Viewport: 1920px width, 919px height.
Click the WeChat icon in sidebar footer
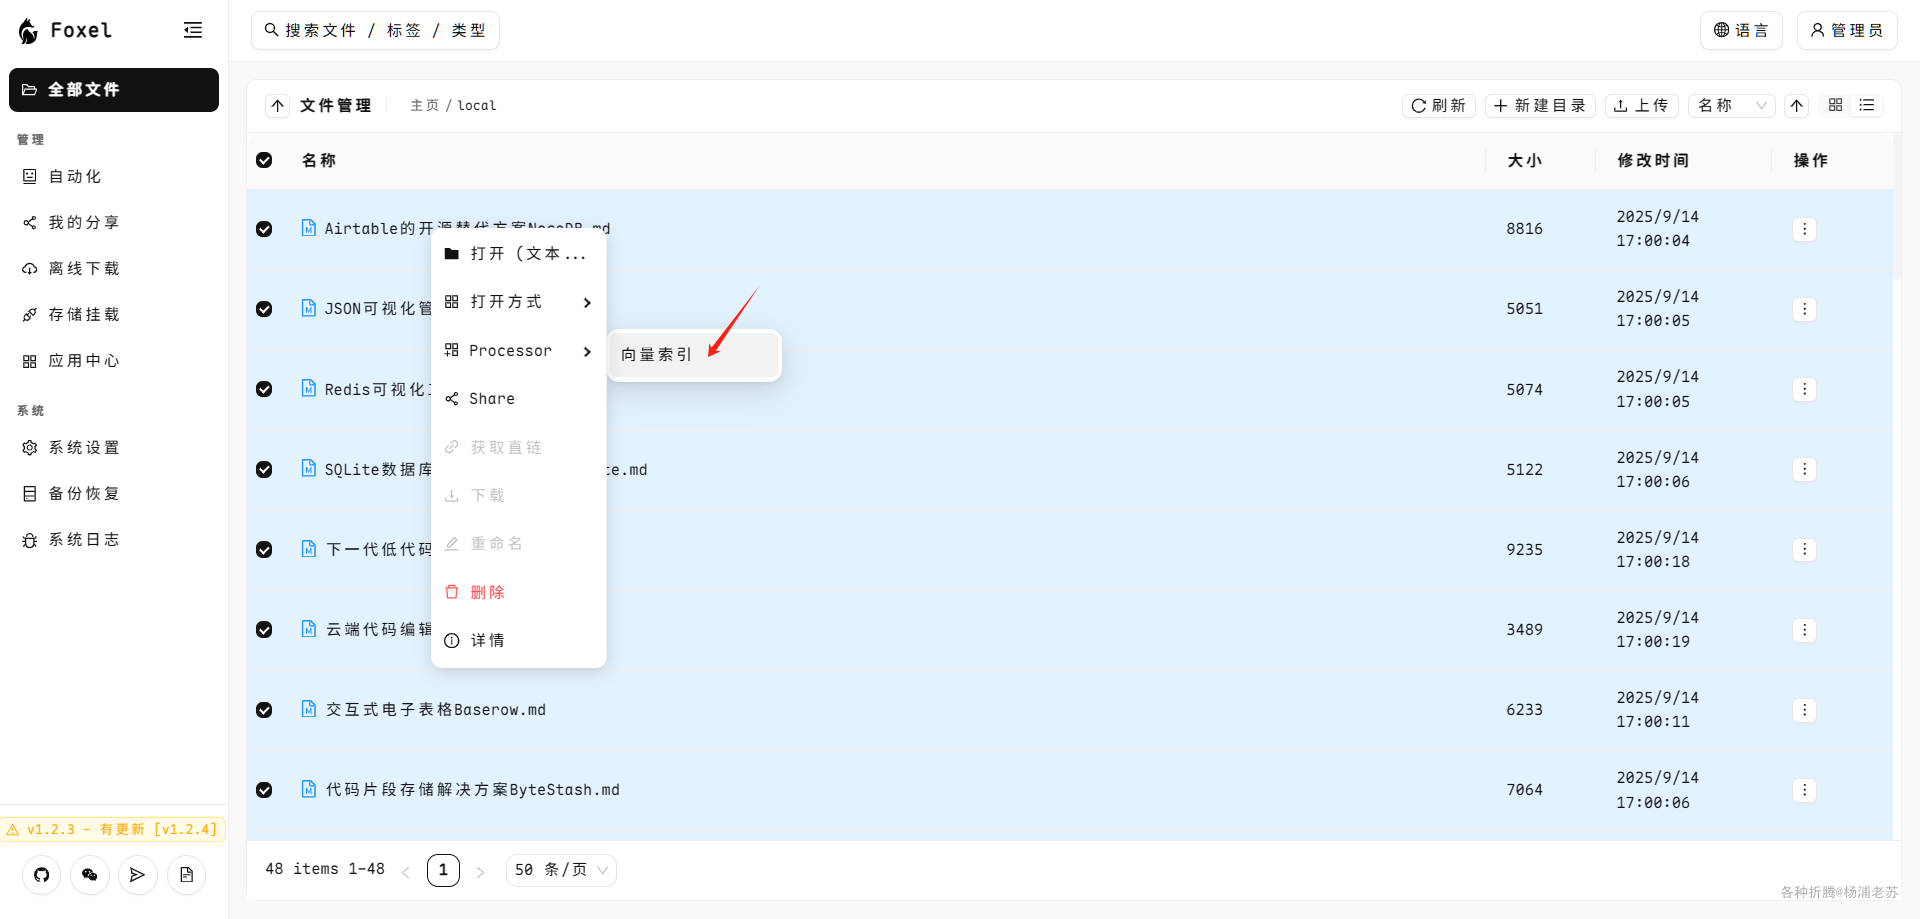pyautogui.click(x=90, y=875)
